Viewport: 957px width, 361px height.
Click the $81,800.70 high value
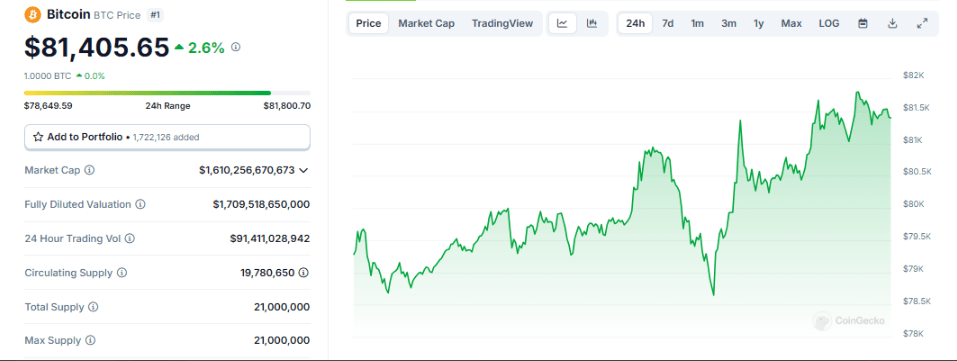(287, 106)
